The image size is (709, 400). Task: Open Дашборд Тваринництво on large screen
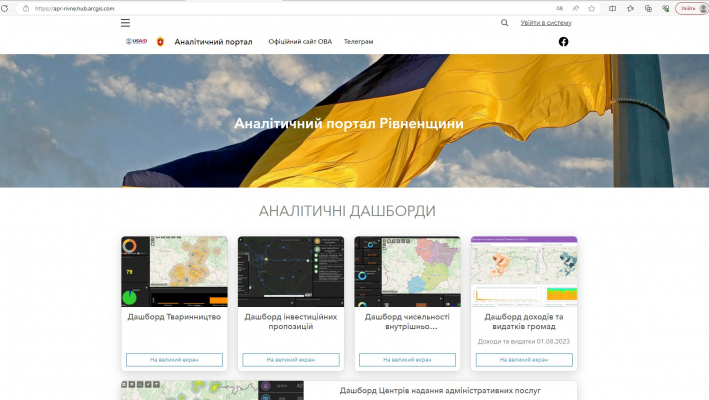click(x=174, y=360)
